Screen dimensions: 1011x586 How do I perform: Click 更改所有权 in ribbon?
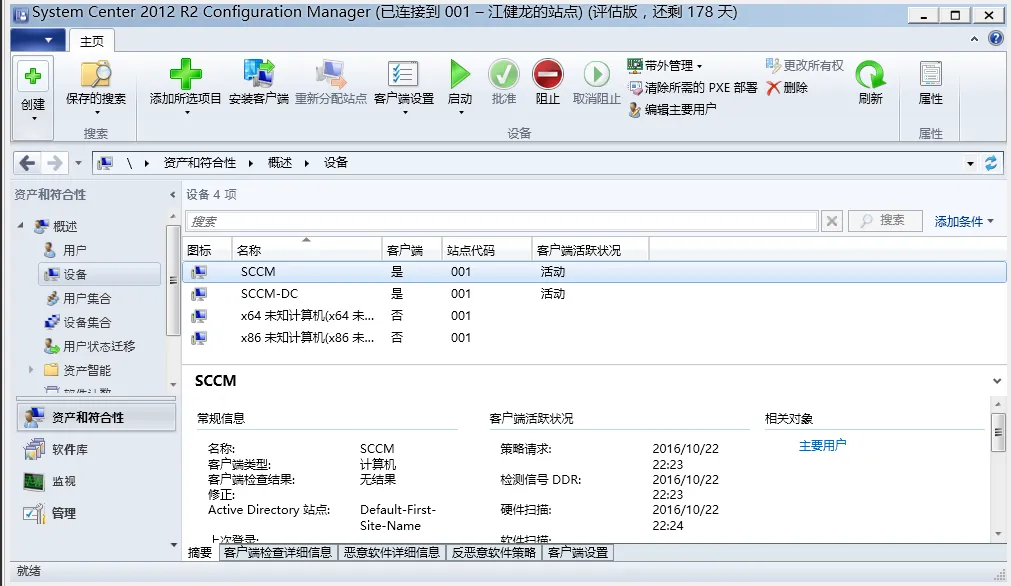click(x=805, y=65)
